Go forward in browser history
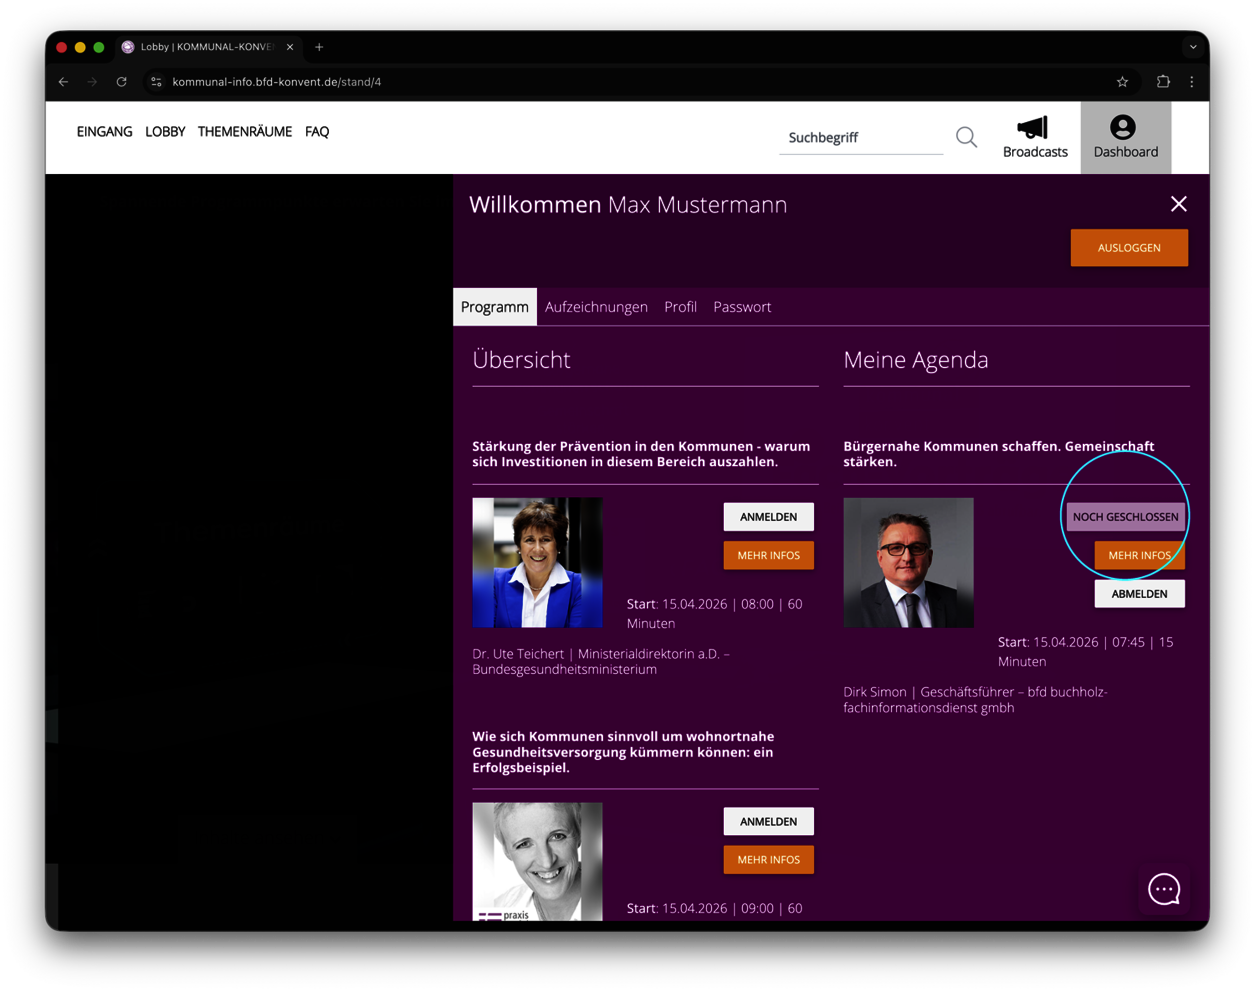This screenshot has height=992, width=1255. point(93,82)
